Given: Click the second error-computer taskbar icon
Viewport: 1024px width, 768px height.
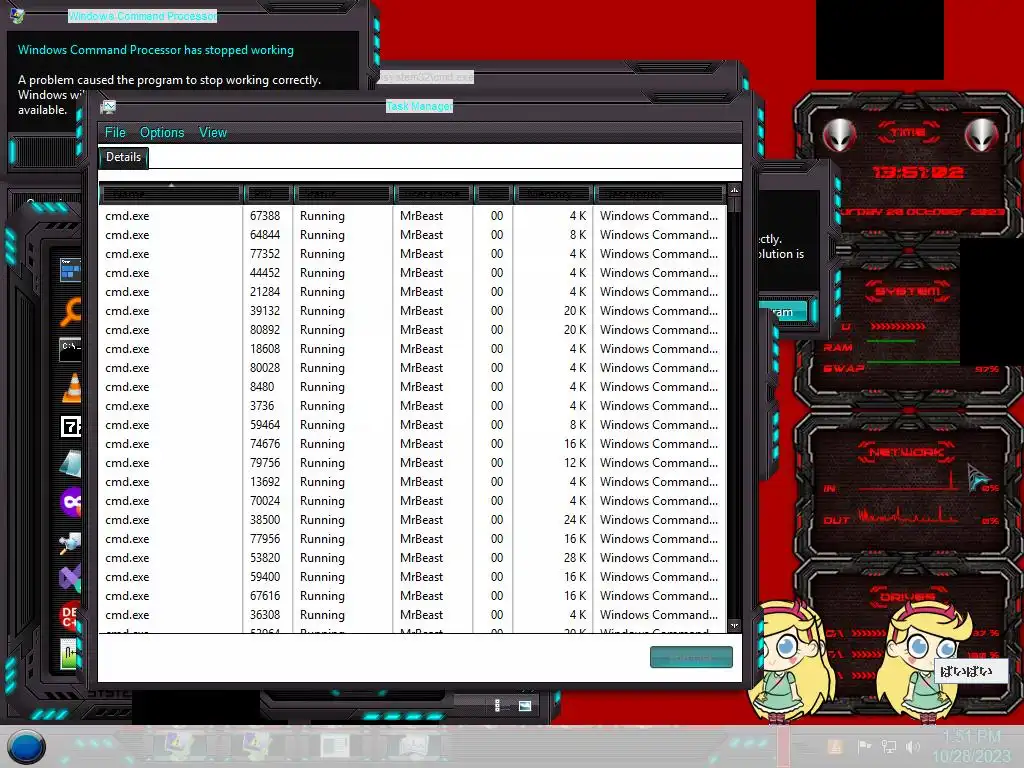Looking at the screenshot, I should coord(255,746).
